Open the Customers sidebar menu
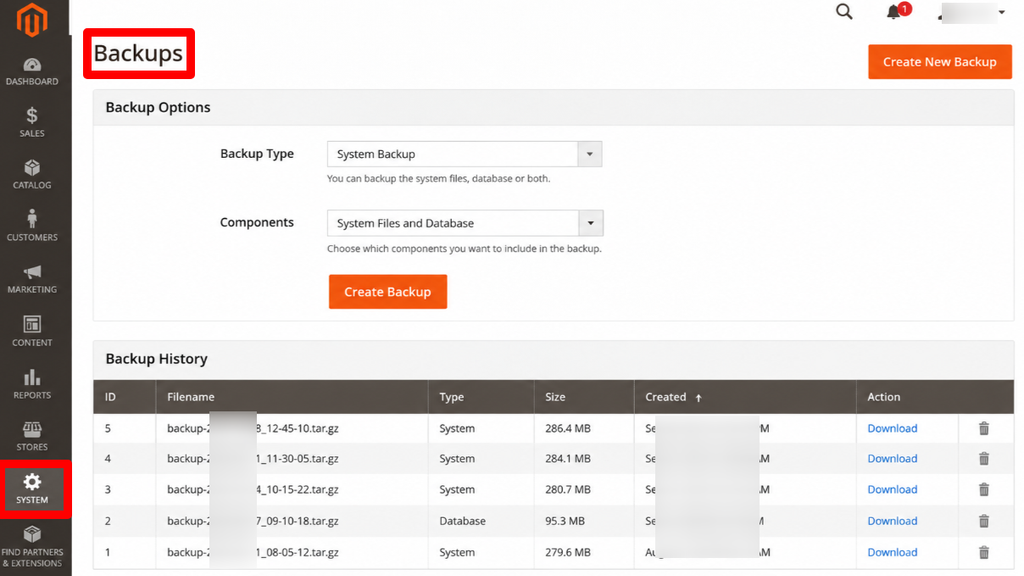 click(x=32, y=226)
